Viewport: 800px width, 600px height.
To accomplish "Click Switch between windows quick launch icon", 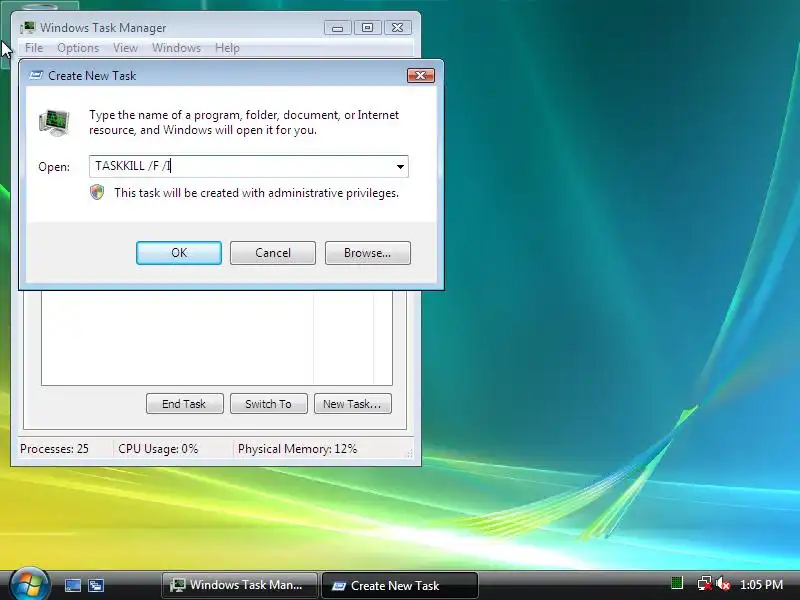I will pyautogui.click(x=96, y=585).
